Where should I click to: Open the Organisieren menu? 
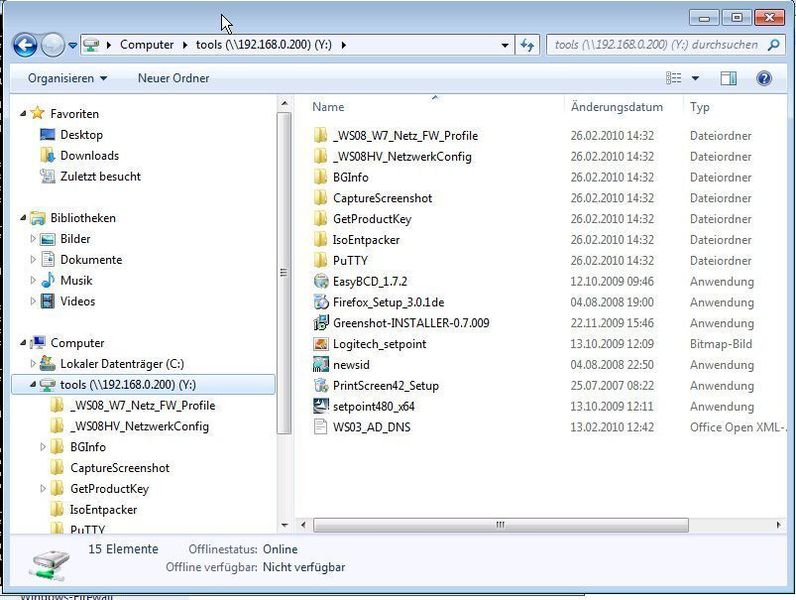click(67, 78)
